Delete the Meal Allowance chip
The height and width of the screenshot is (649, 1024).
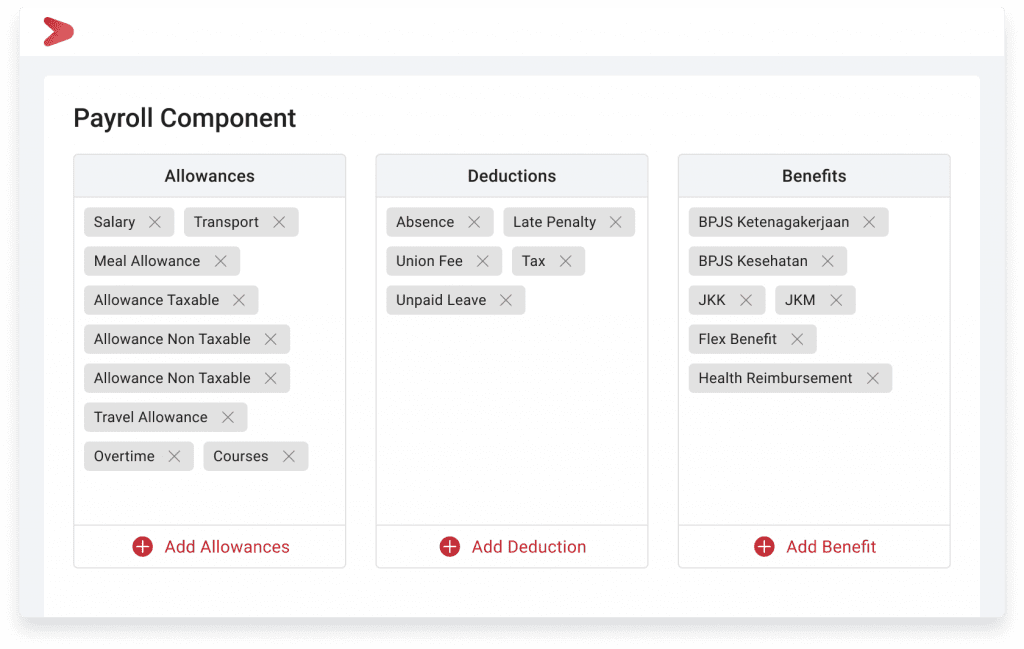[220, 261]
